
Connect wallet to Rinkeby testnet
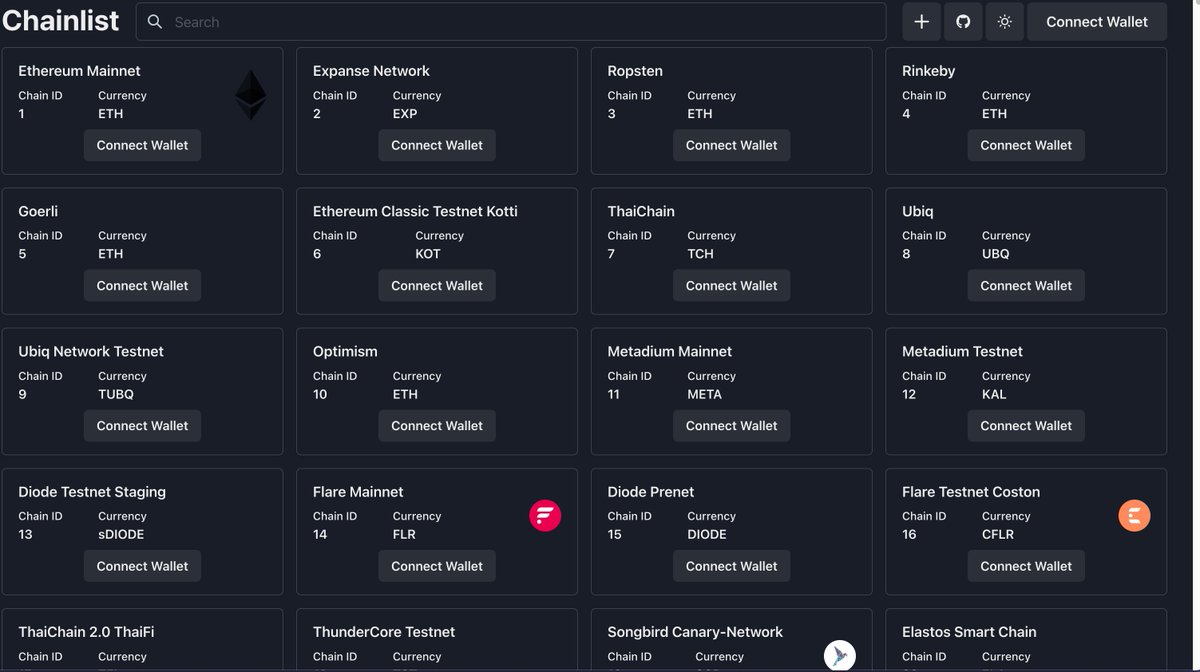coord(1025,145)
